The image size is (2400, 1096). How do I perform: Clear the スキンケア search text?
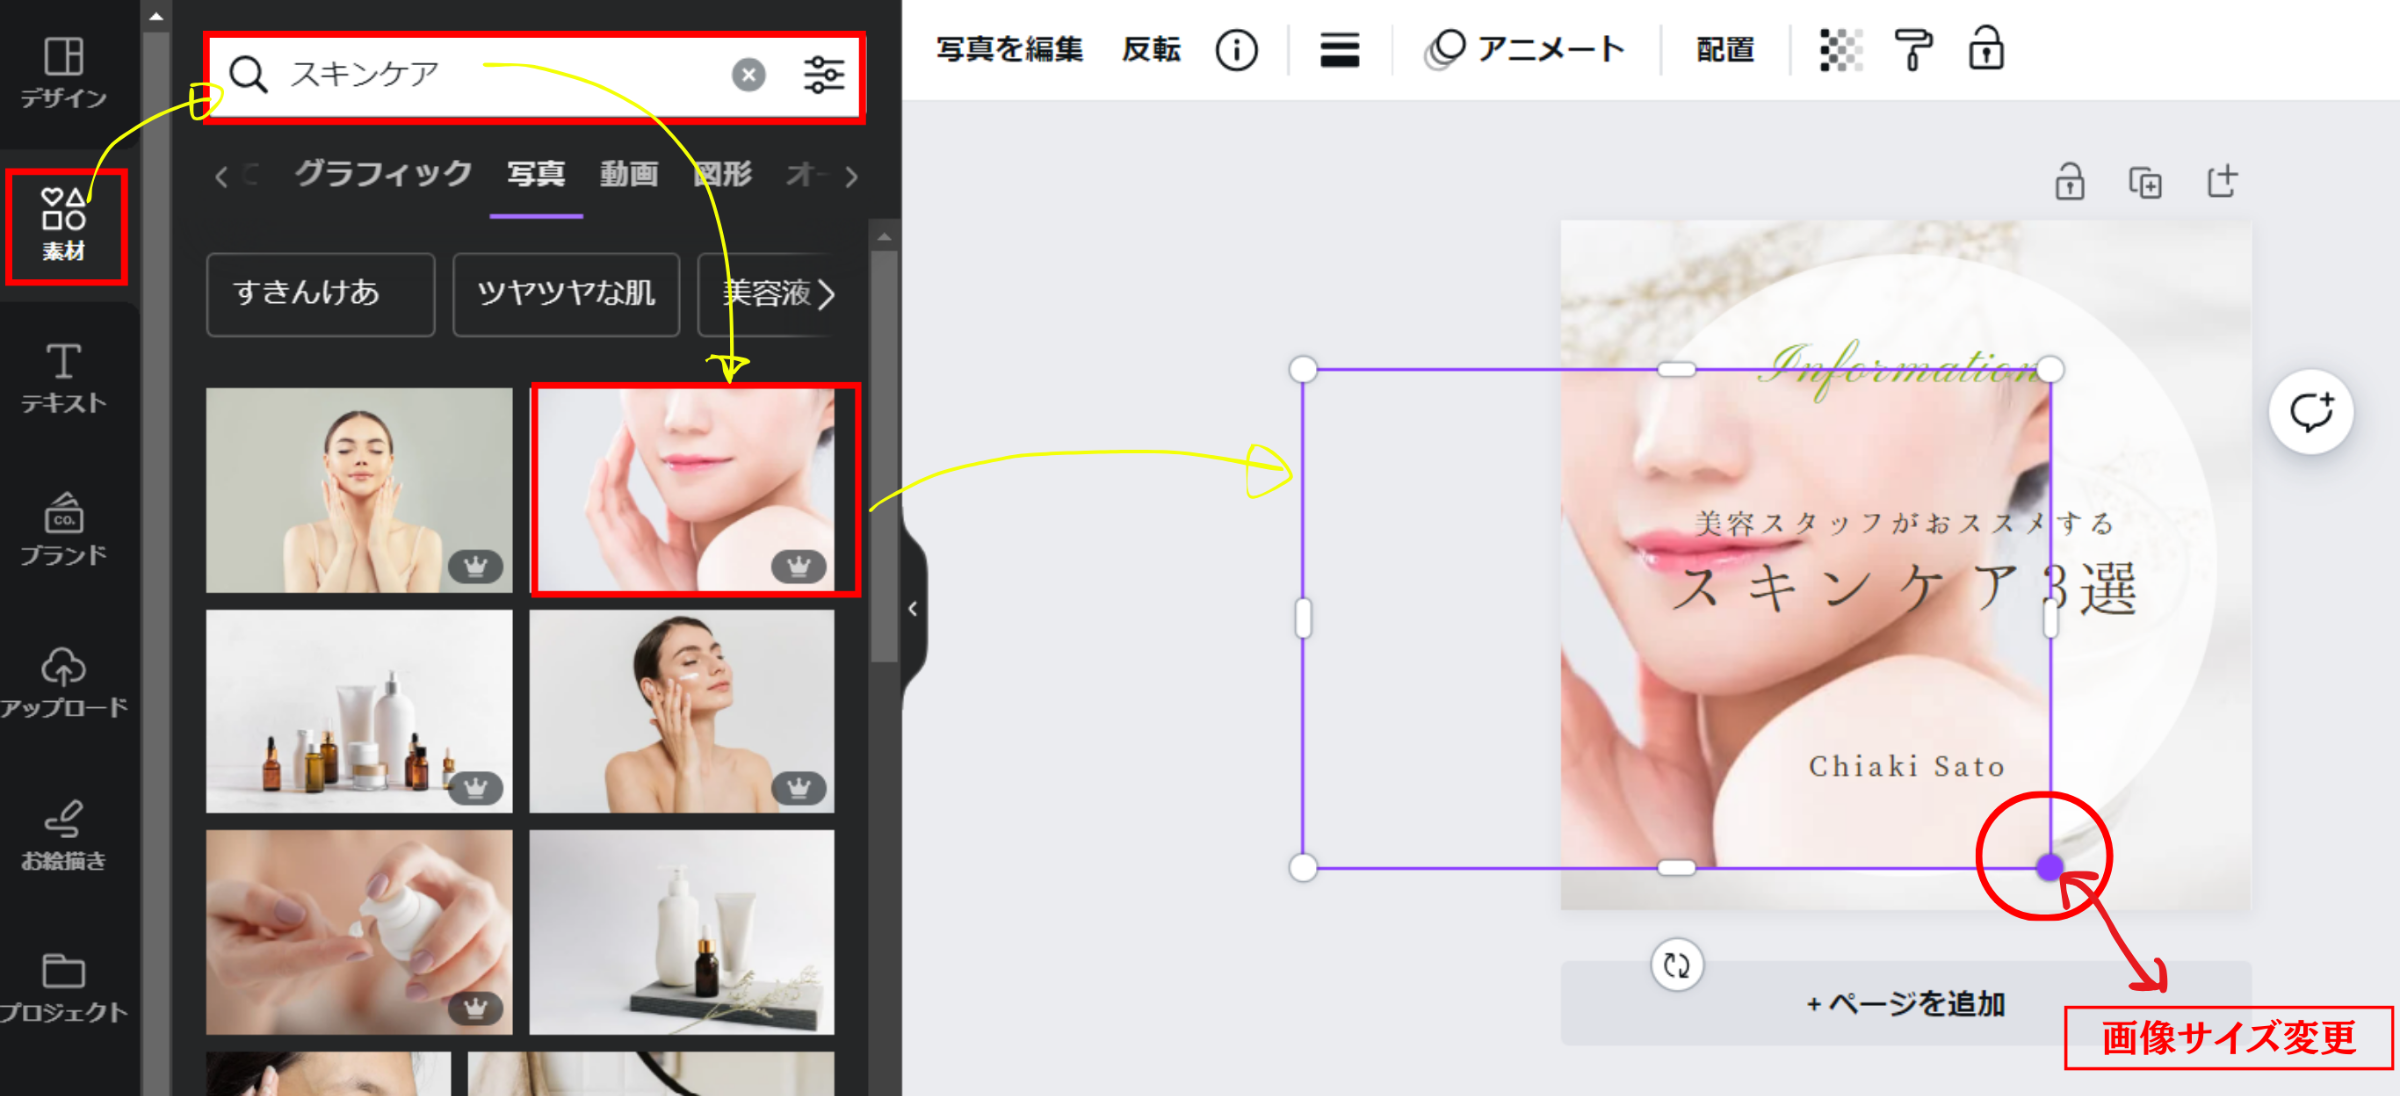748,74
